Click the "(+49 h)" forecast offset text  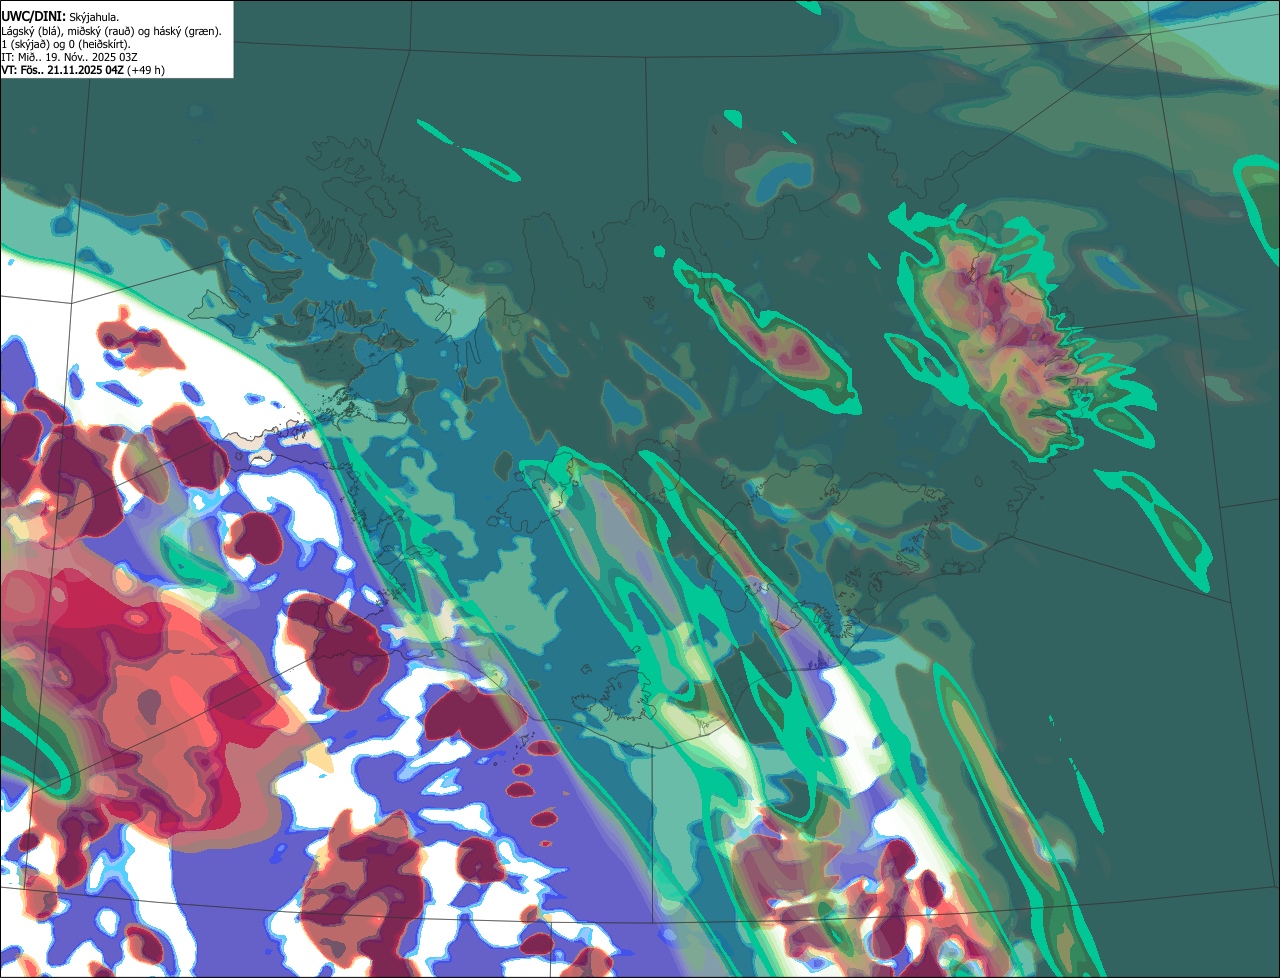tap(146, 70)
